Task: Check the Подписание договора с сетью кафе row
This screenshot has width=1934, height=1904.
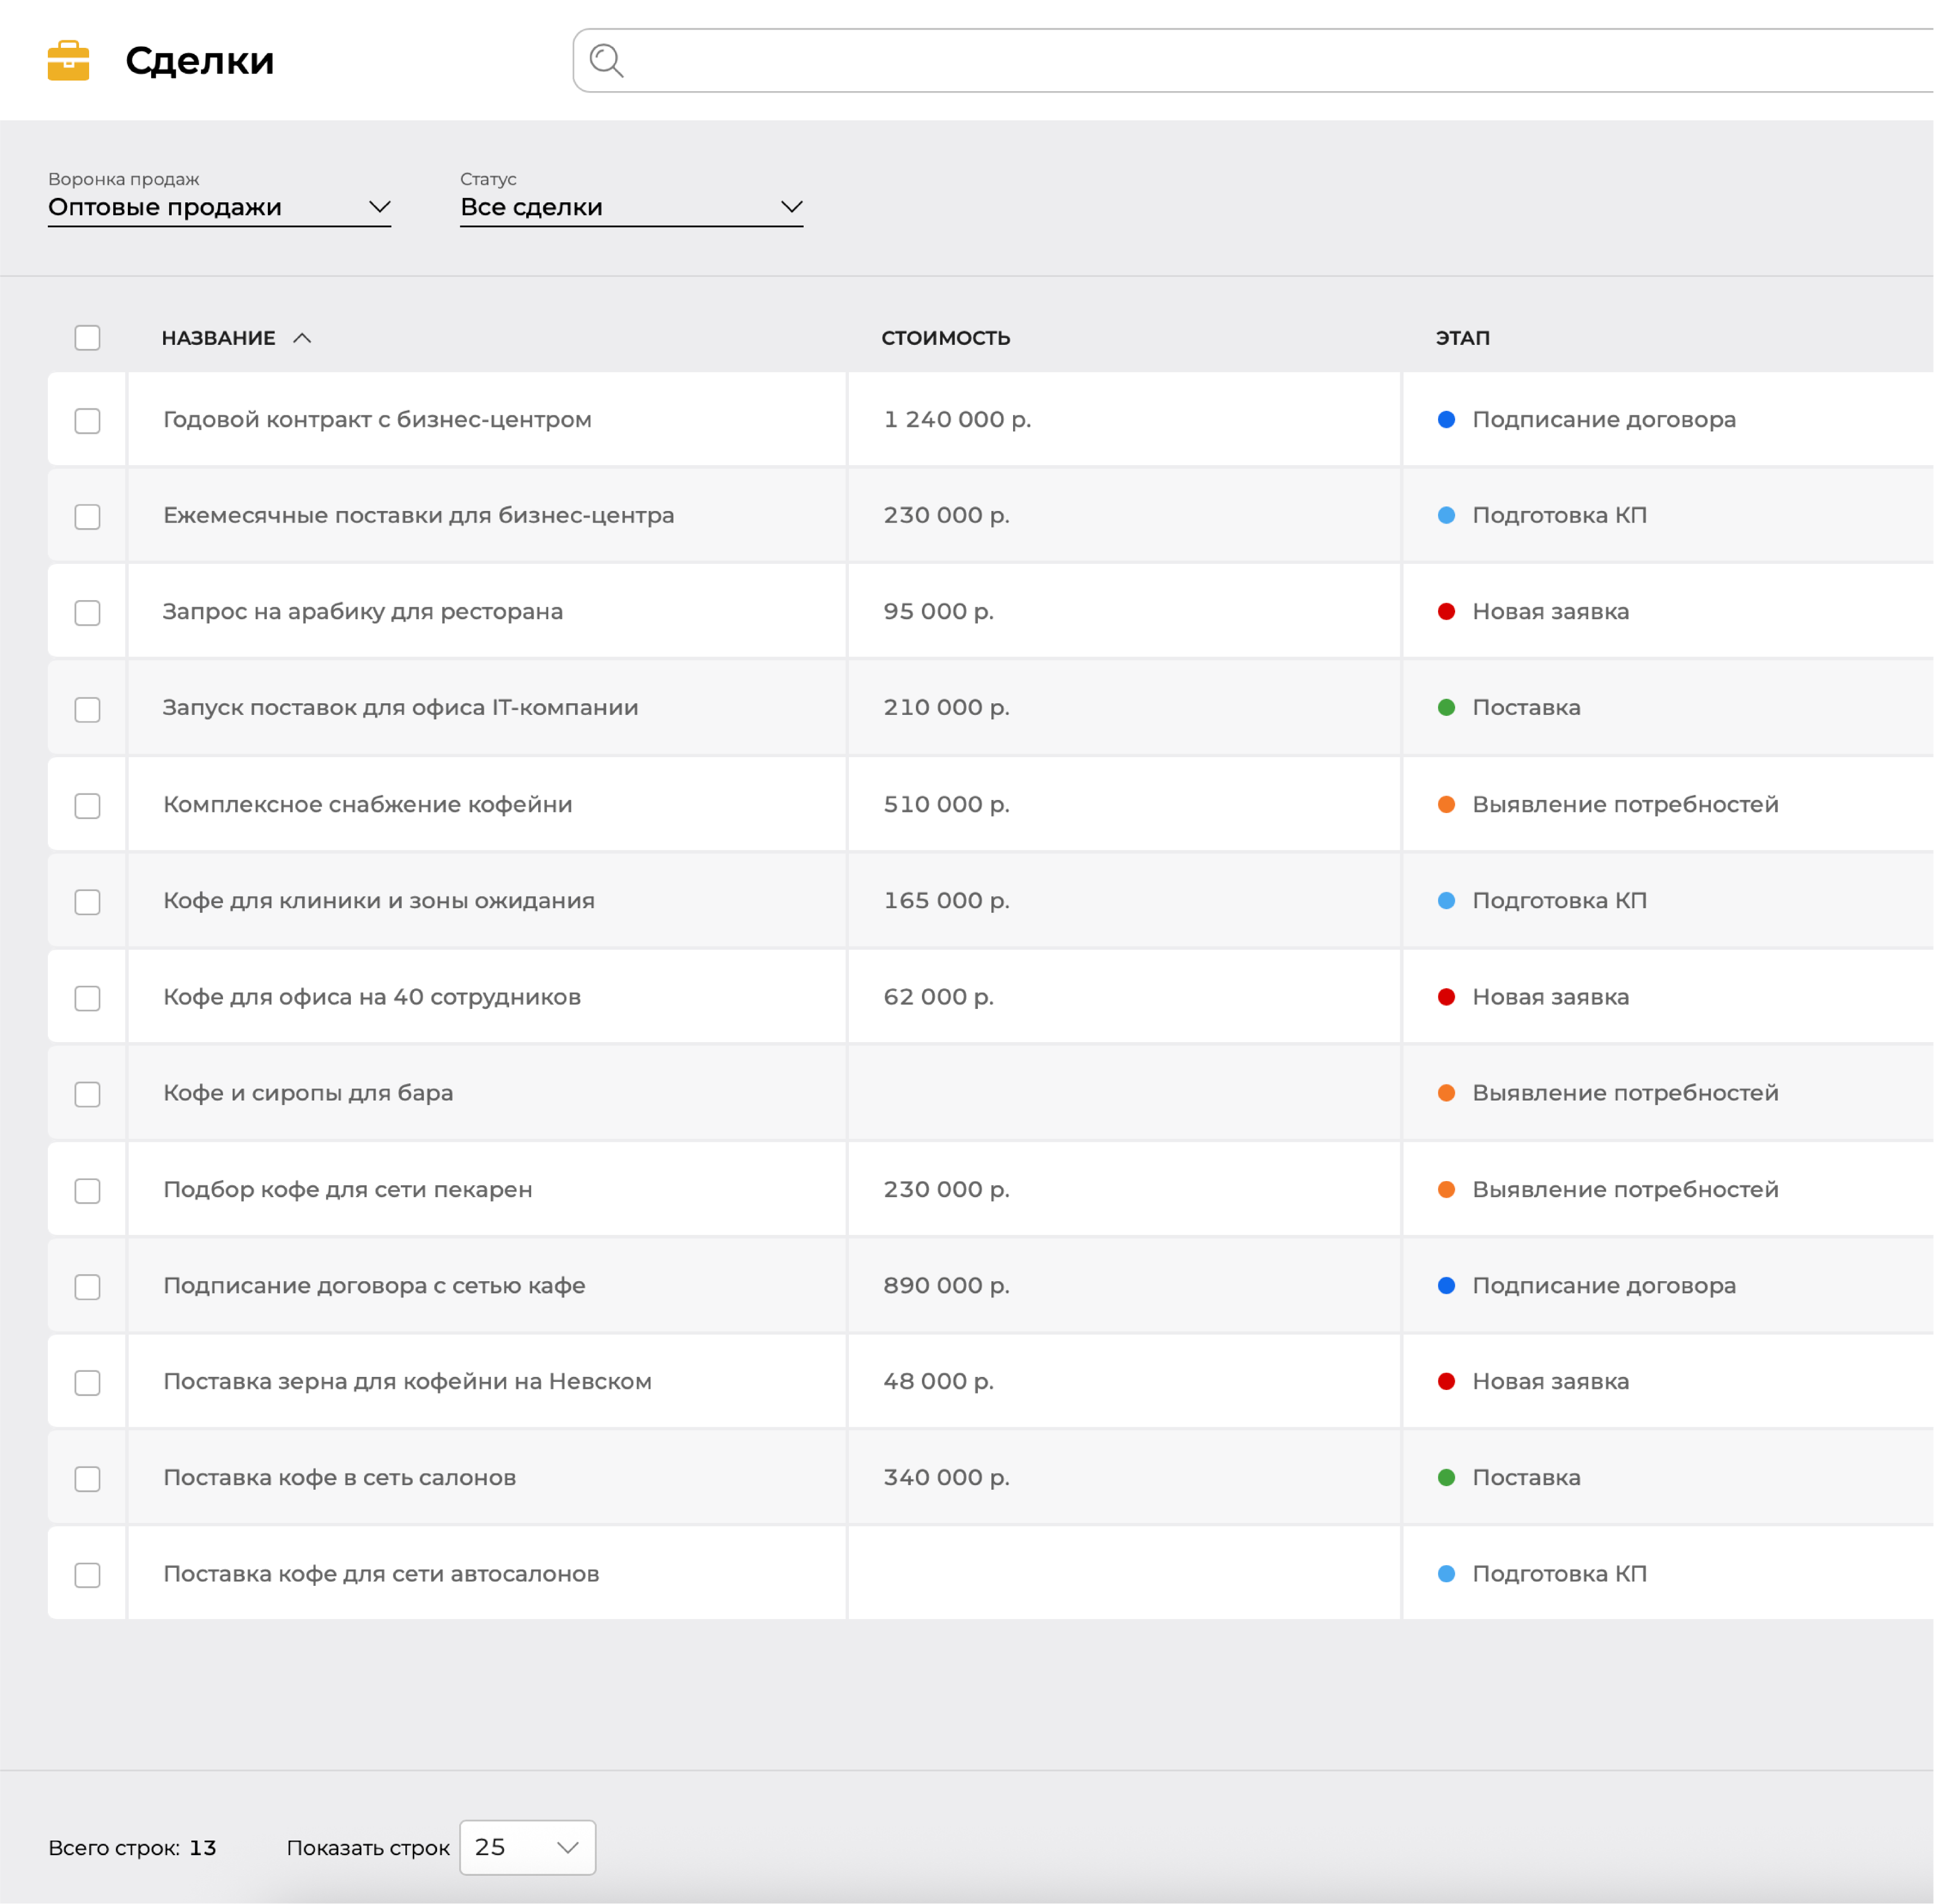Action: [88, 1286]
